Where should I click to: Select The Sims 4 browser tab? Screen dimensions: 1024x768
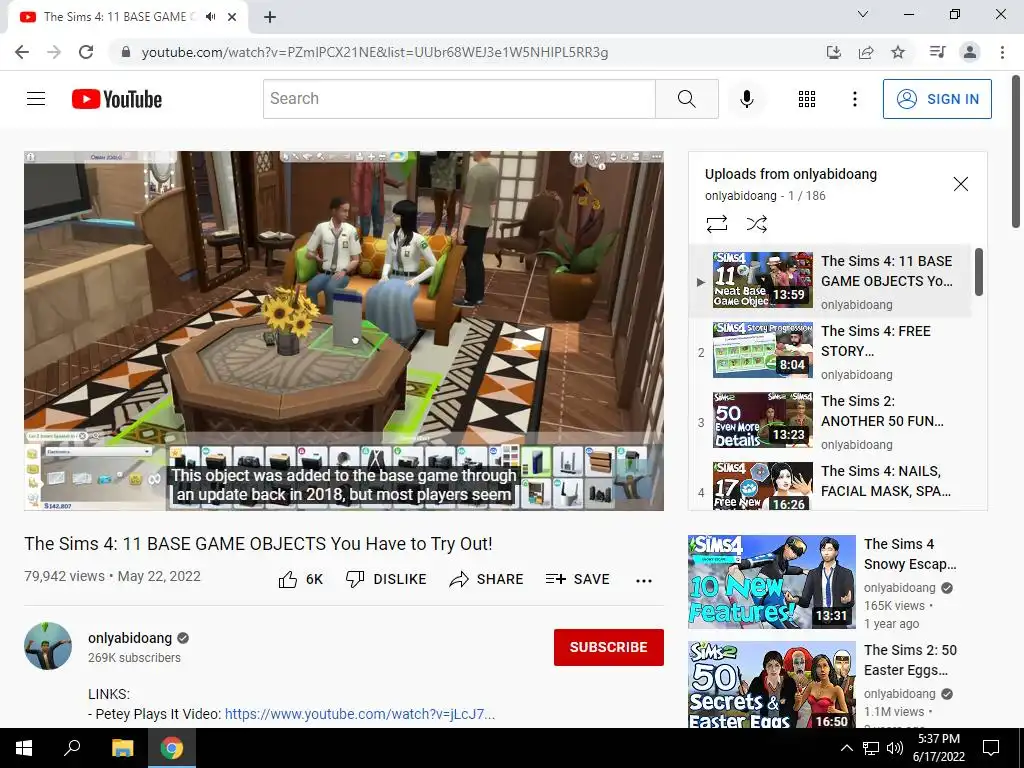128,17
